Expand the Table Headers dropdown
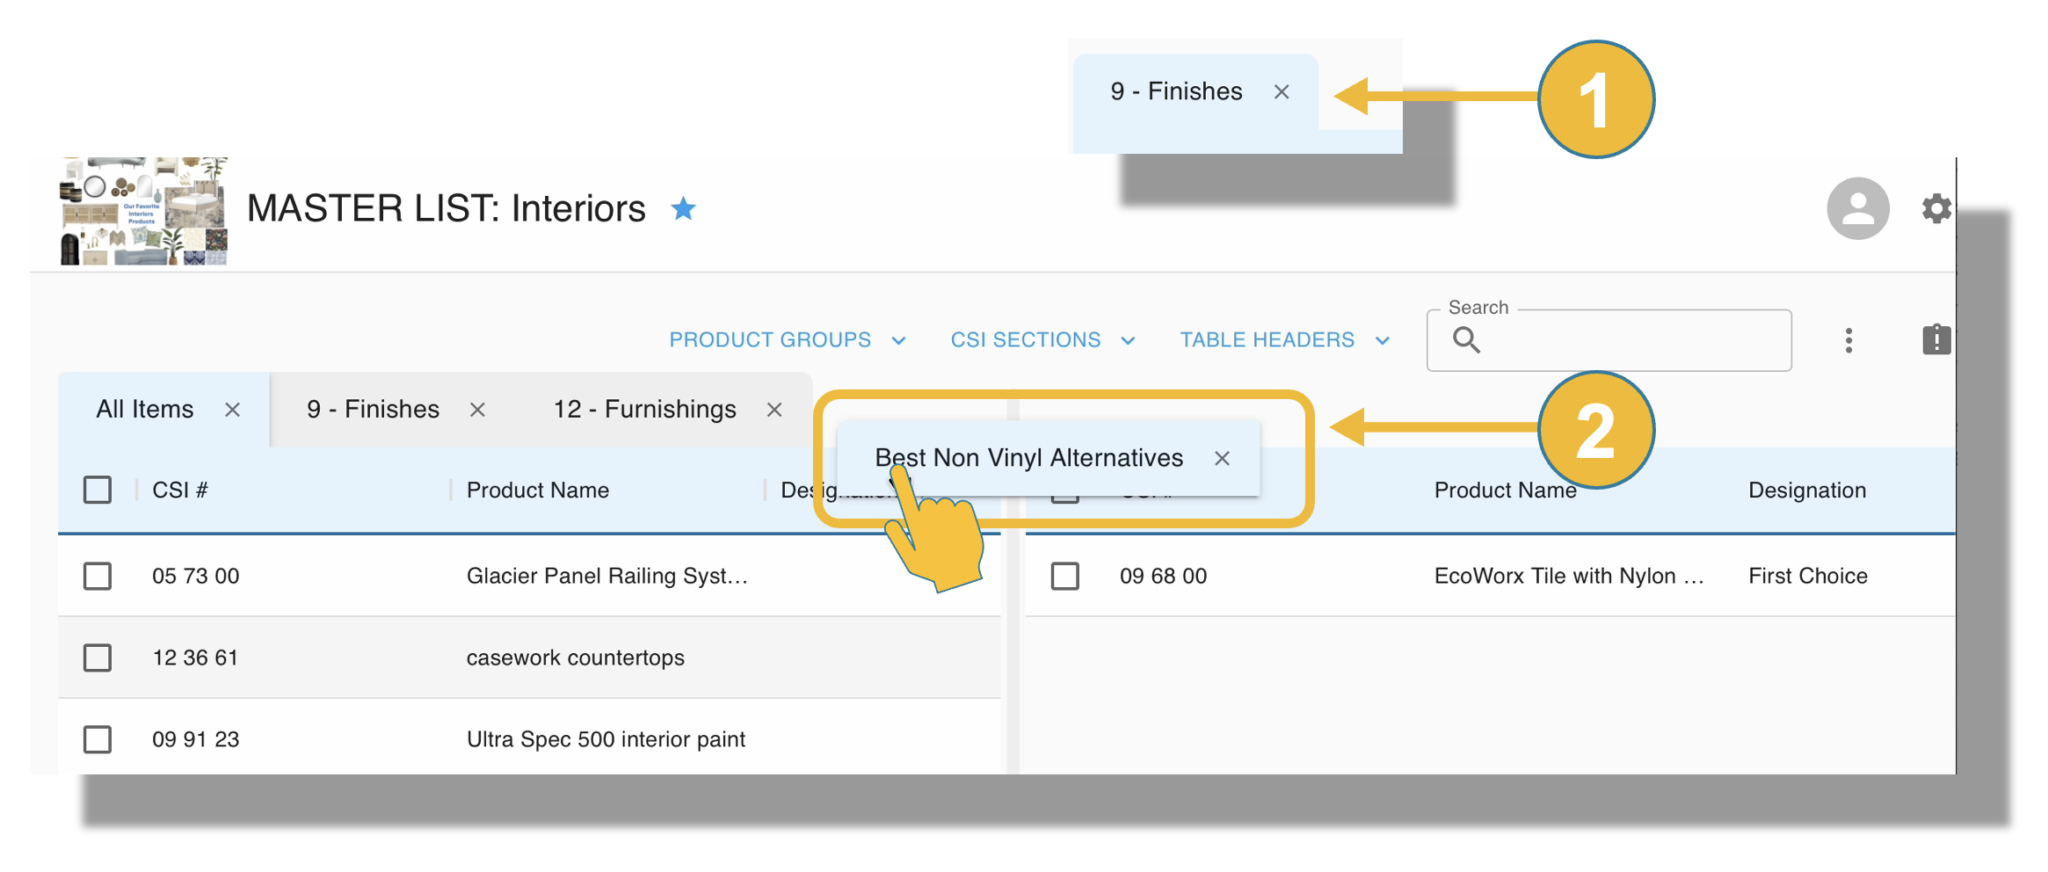 point(1284,340)
